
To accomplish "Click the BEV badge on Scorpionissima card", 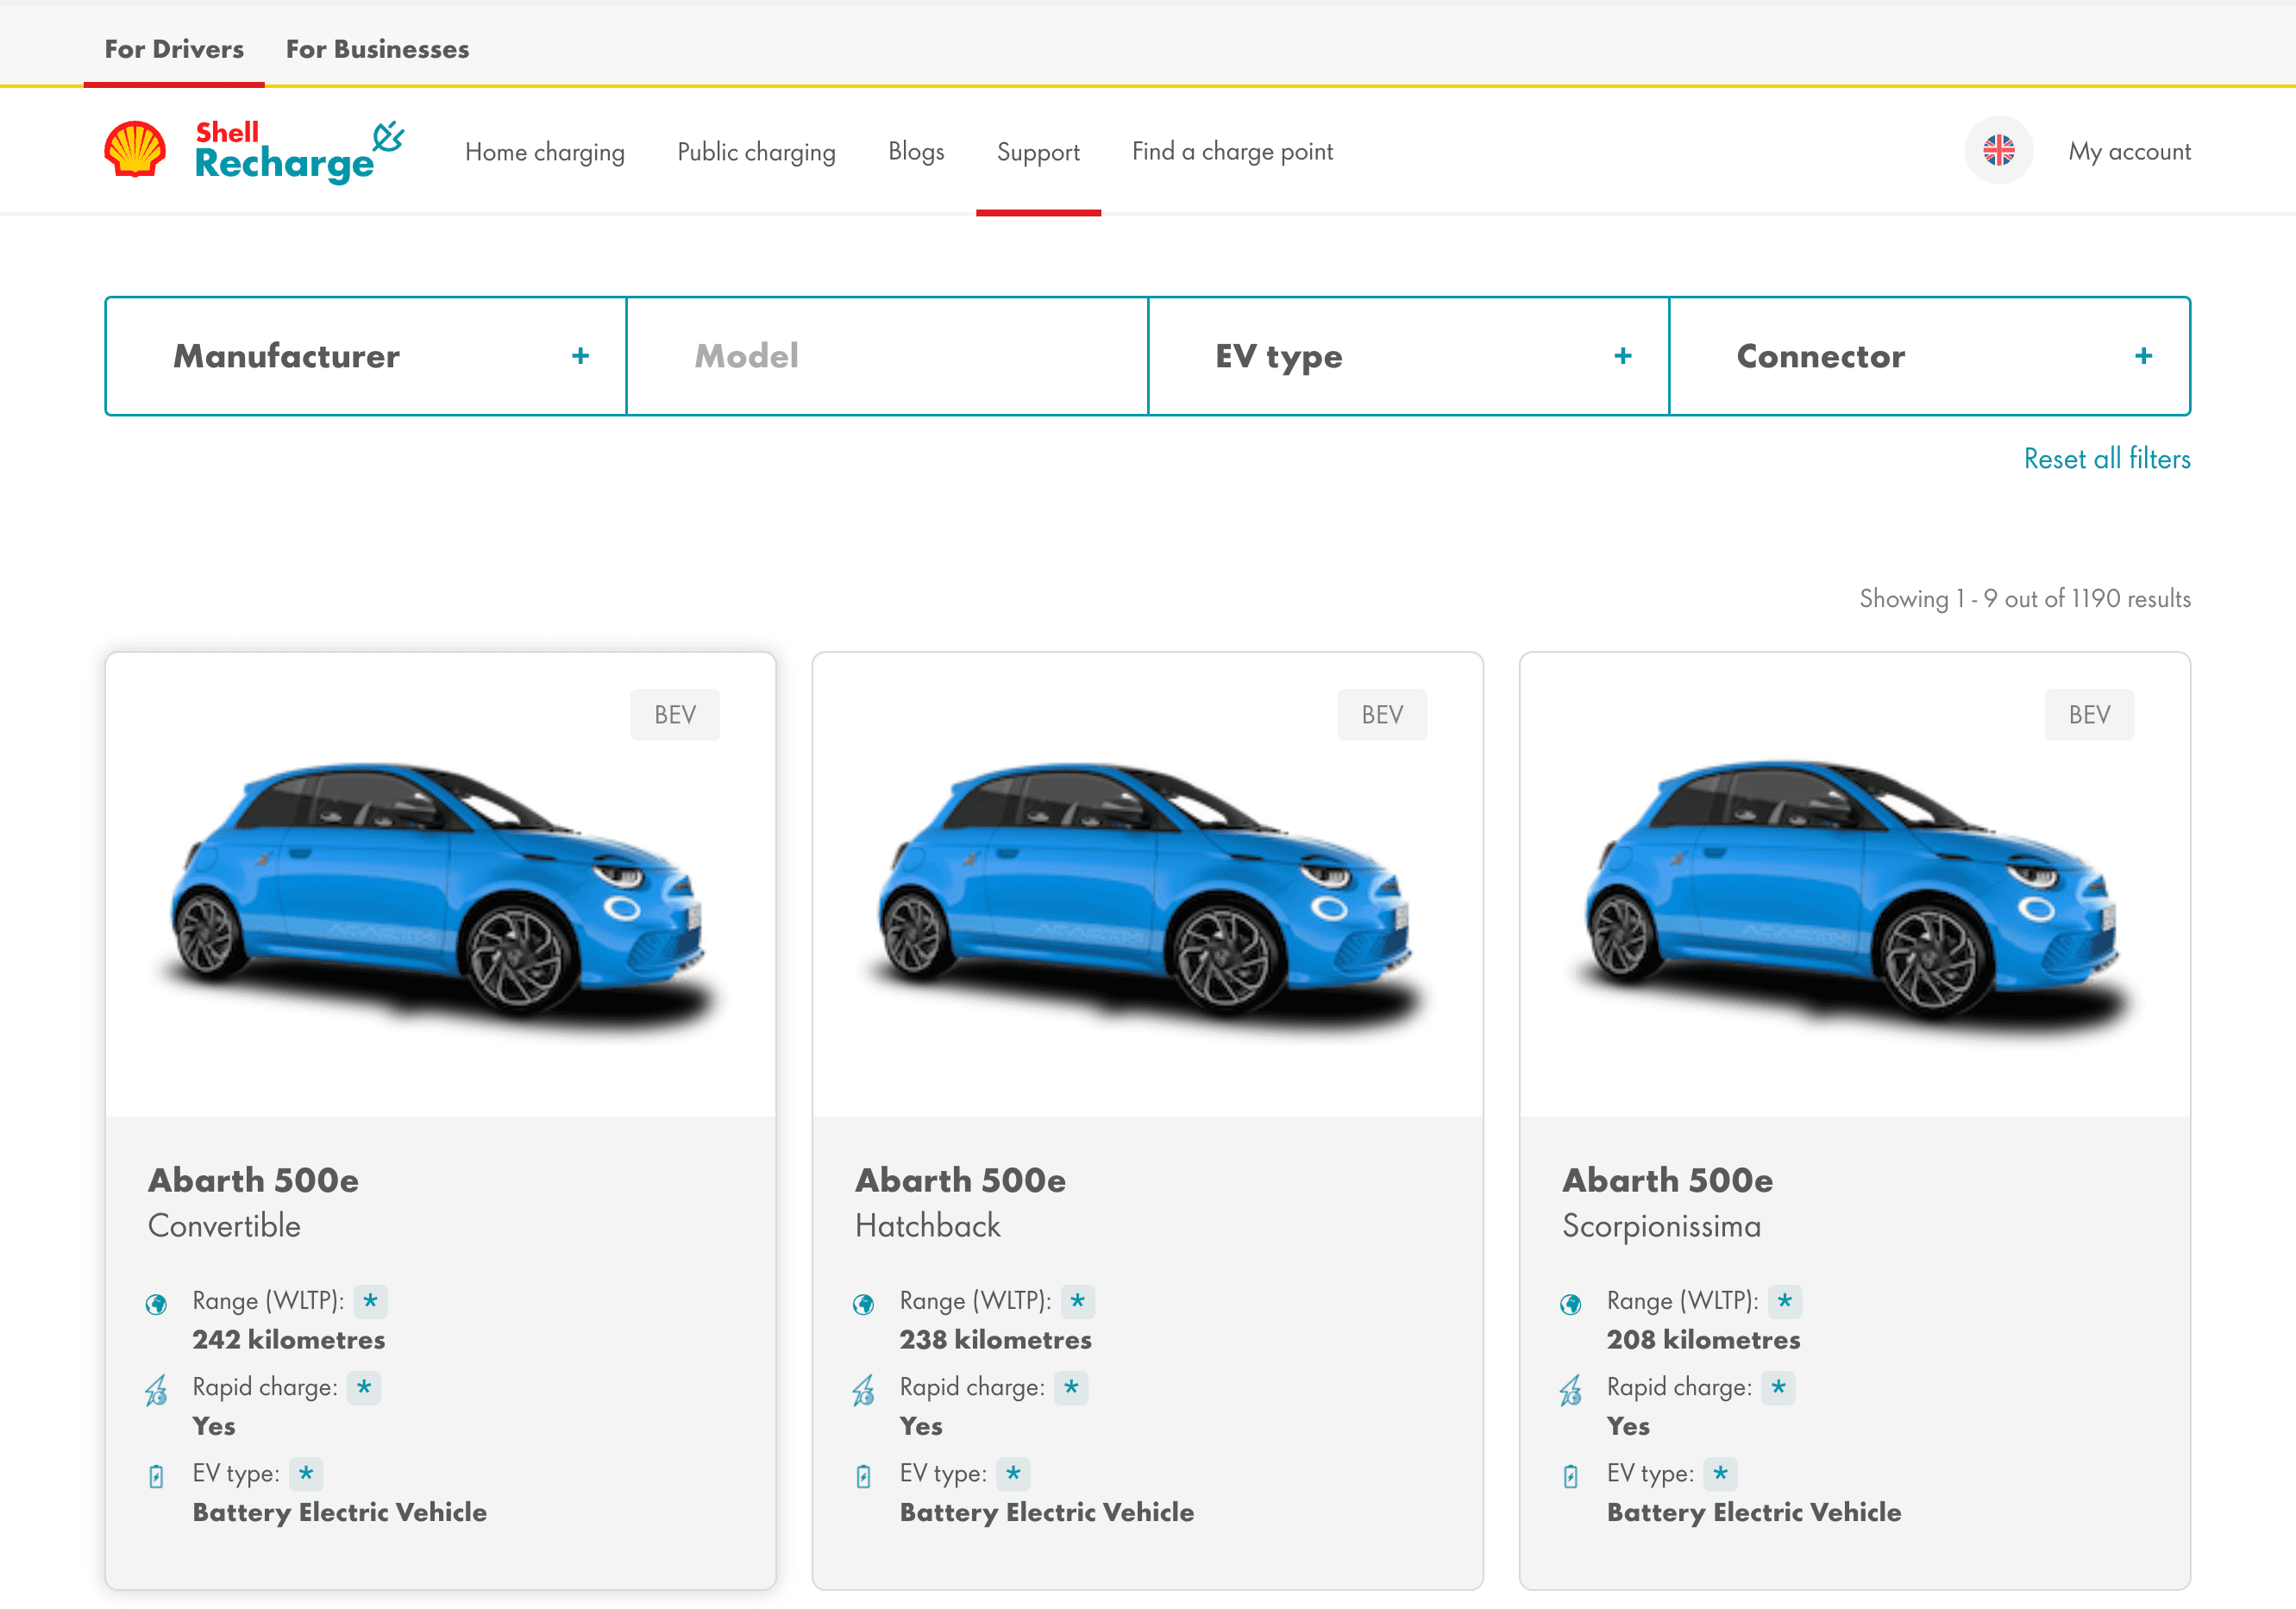I will (x=2089, y=715).
